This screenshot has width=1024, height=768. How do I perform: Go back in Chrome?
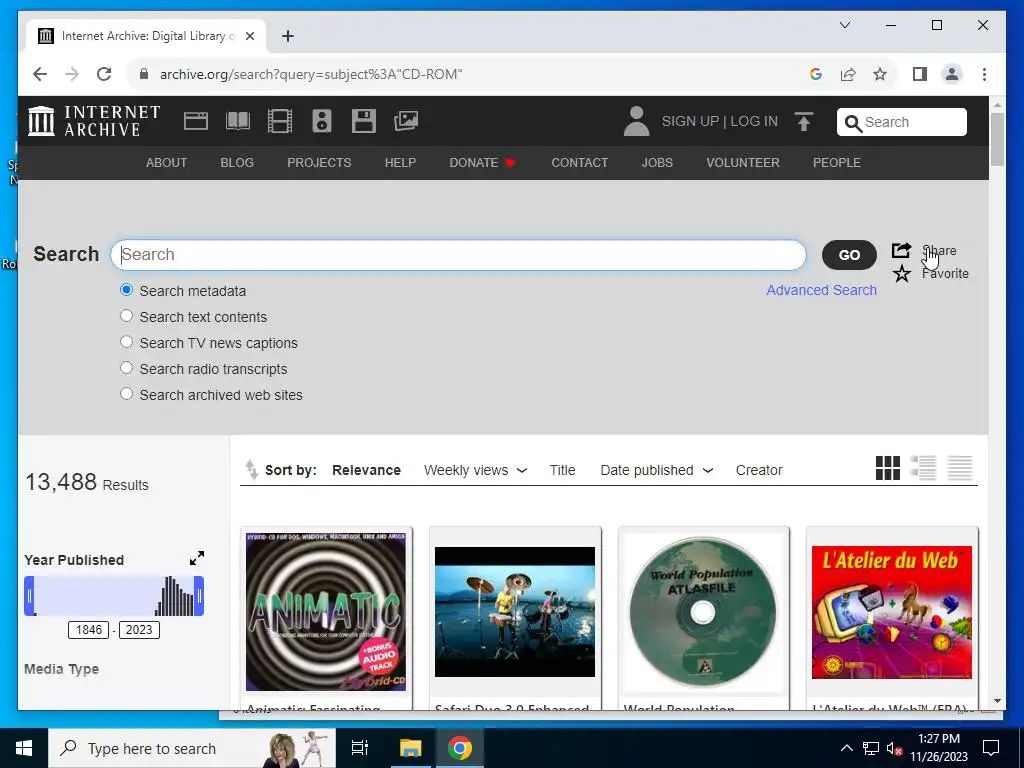click(40, 74)
